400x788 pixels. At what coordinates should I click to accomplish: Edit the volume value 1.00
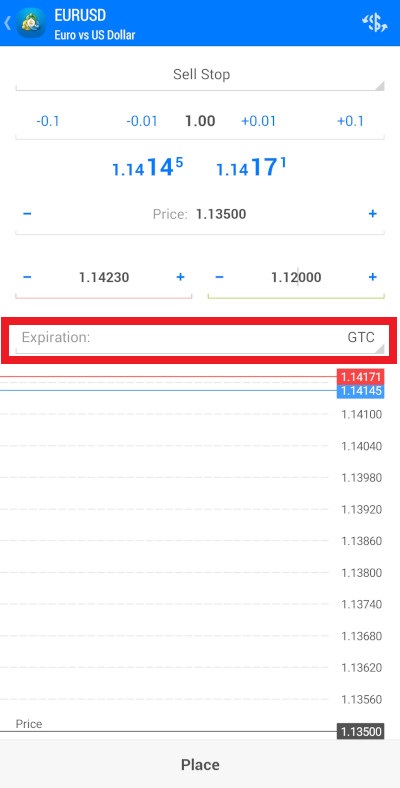point(200,121)
